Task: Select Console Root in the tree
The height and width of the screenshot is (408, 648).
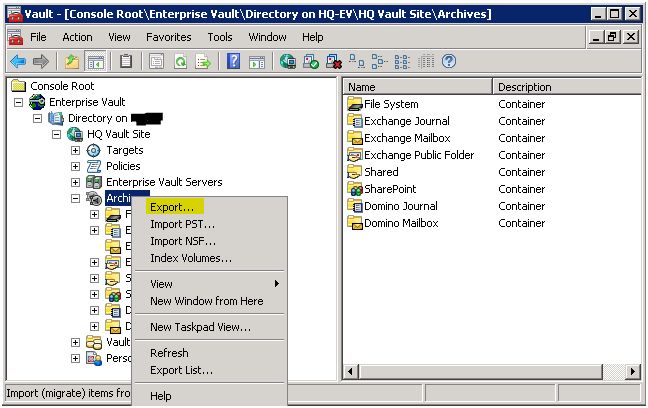Action: click(x=62, y=86)
